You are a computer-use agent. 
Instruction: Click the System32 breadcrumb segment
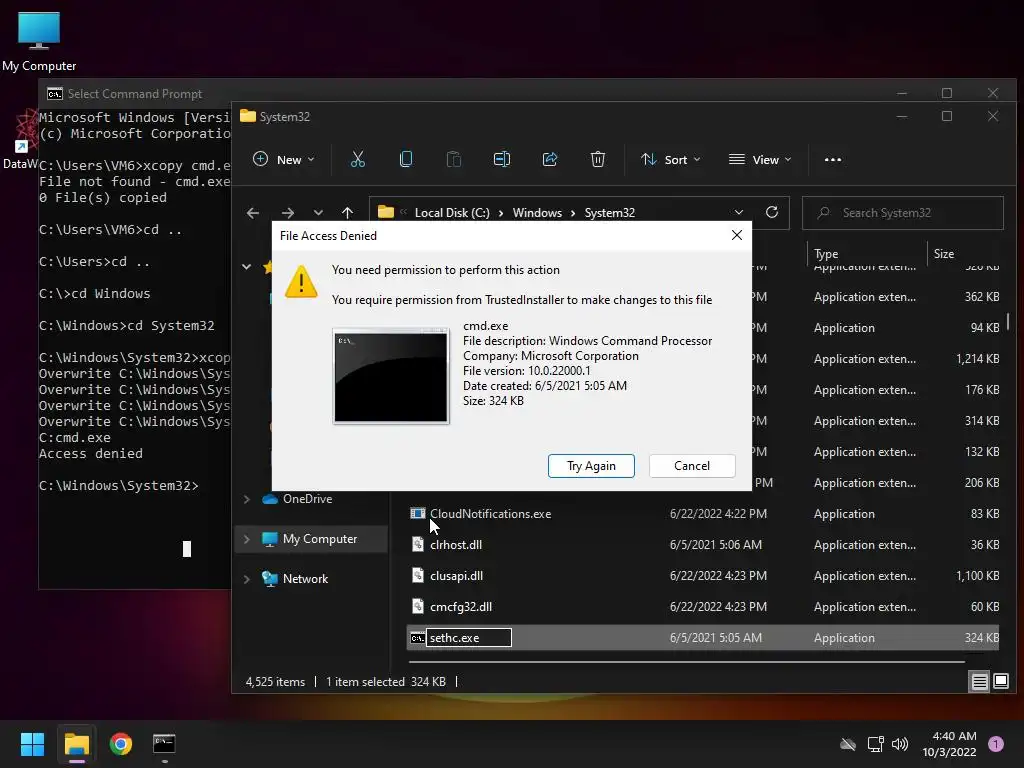click(609, 213)
